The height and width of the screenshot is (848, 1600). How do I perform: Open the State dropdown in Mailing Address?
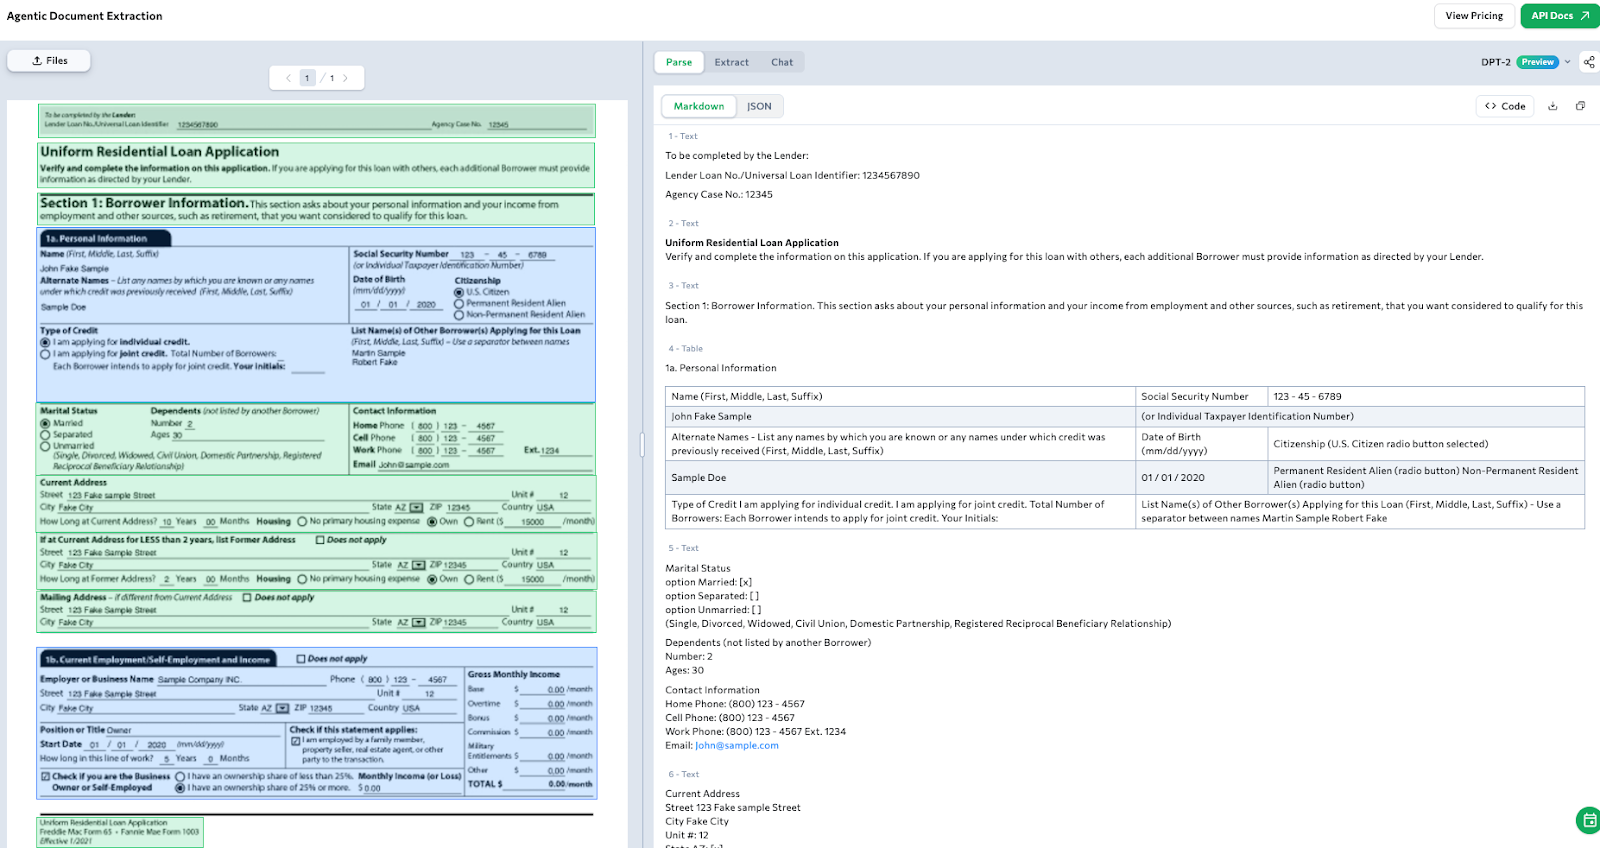pyautogui.click(x=417, y=622)
